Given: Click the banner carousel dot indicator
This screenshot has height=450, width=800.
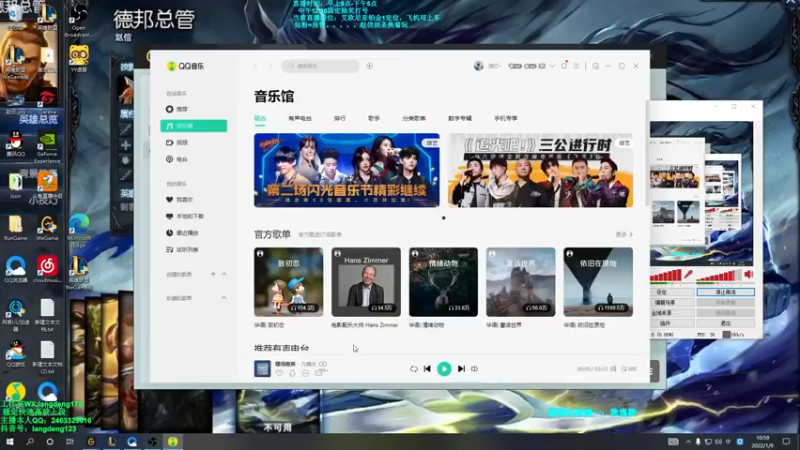Looking at the screenshot, I should (443, 218).
